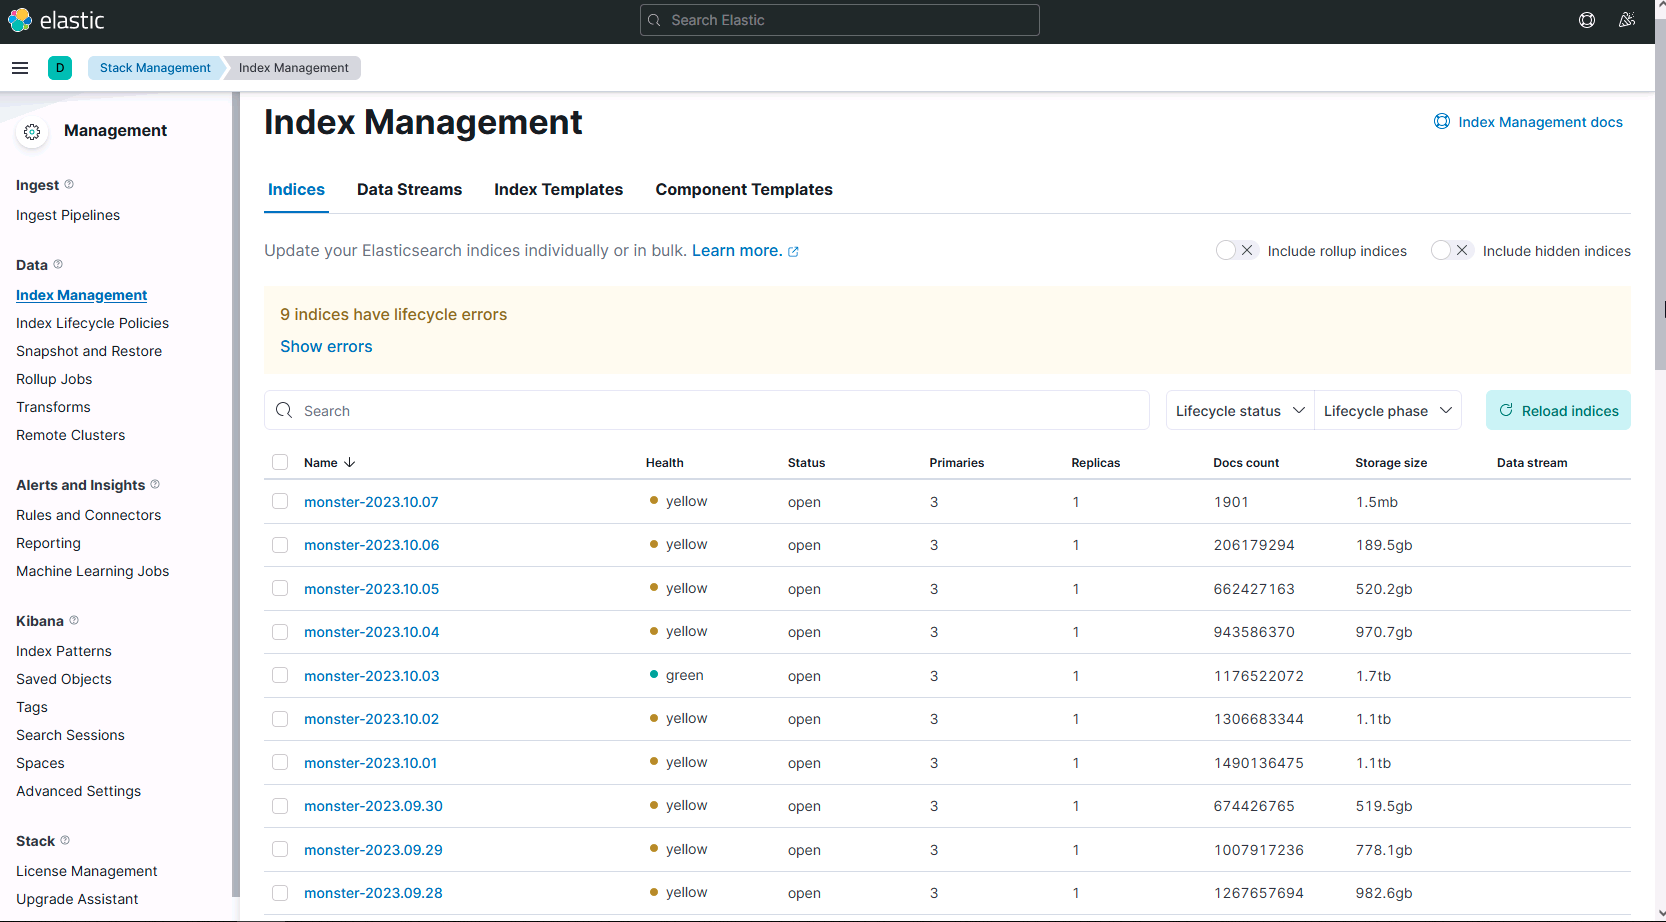Click info icon next to Kibana heading
This screenshot has width=1666, height=922.
tap(74, 621)
